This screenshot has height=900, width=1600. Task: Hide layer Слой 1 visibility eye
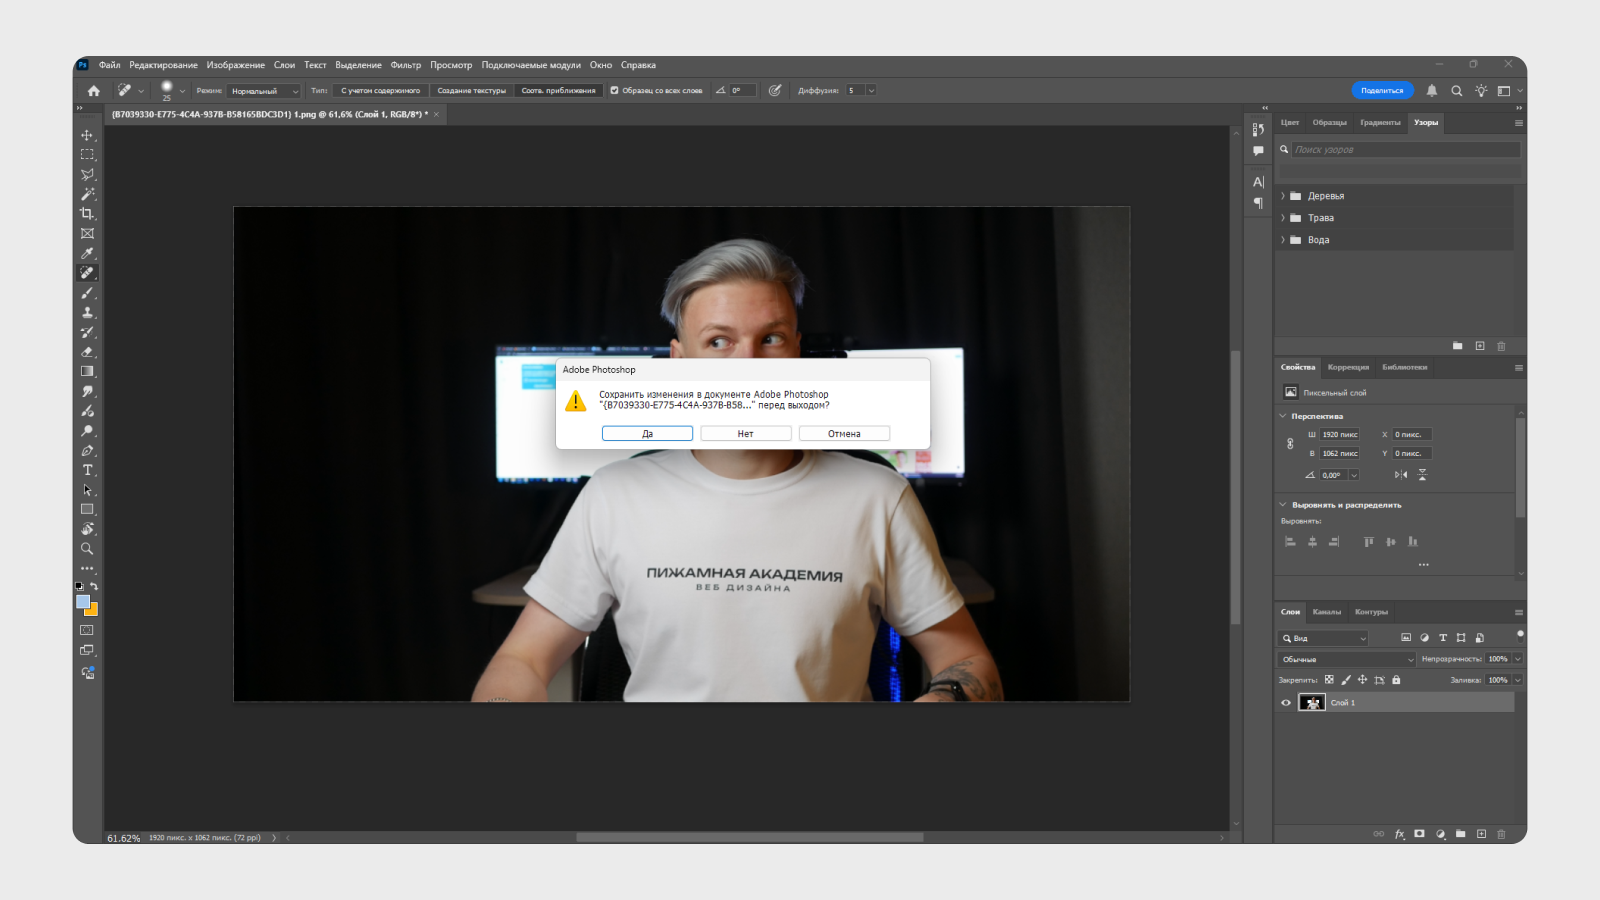coord(1287,702)
